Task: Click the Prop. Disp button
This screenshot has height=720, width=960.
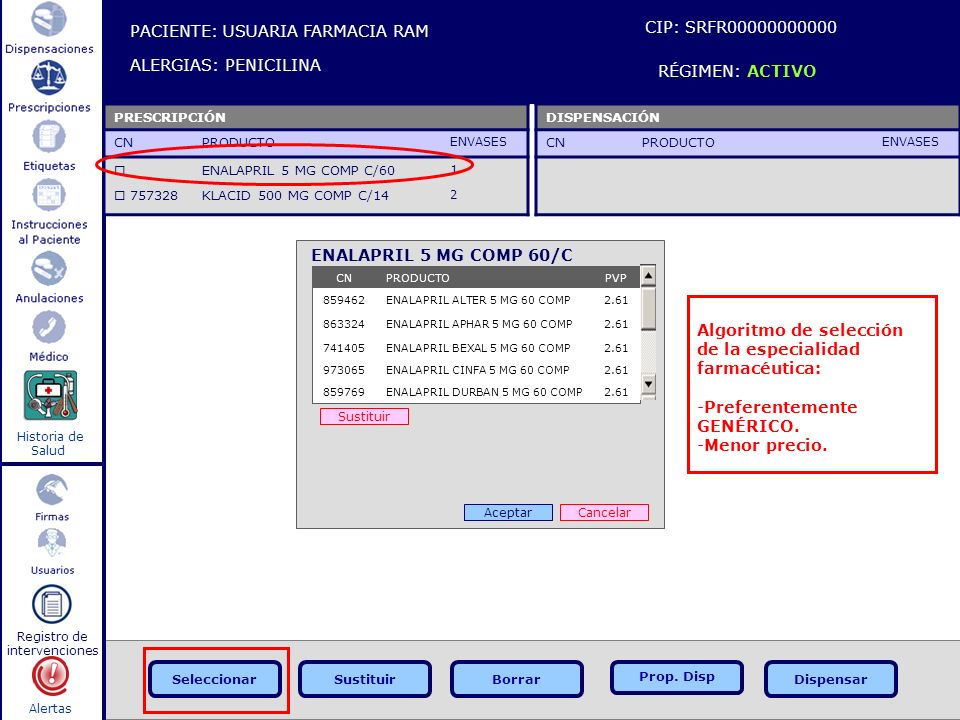Action: (x=677, y=677)
